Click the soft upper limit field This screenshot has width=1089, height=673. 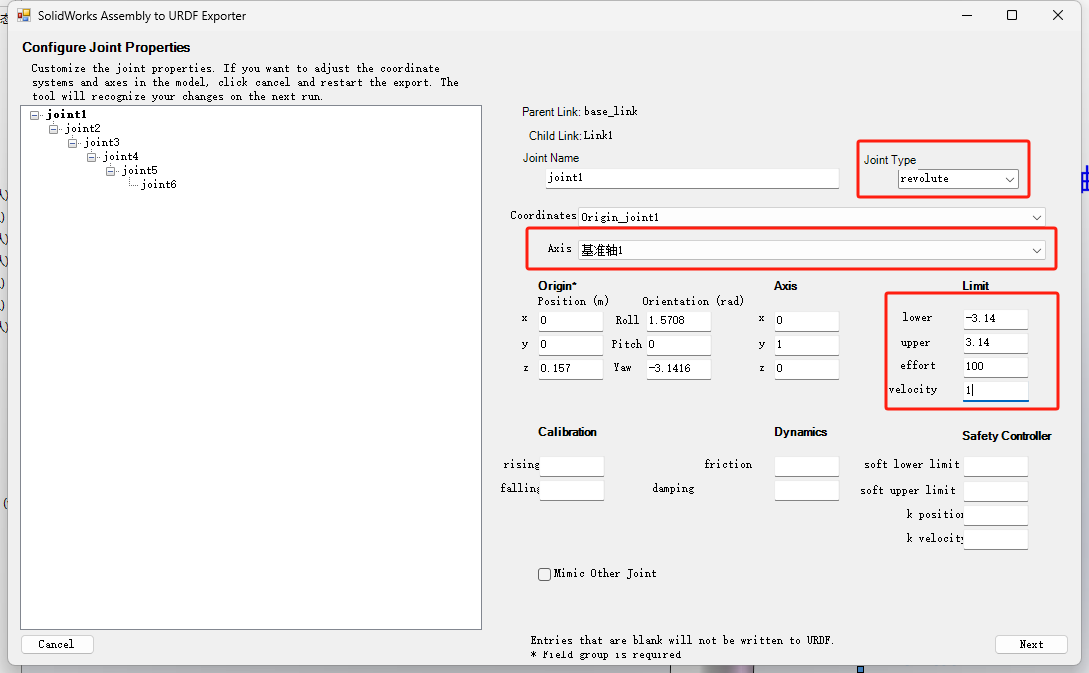(x=995, y=491)
